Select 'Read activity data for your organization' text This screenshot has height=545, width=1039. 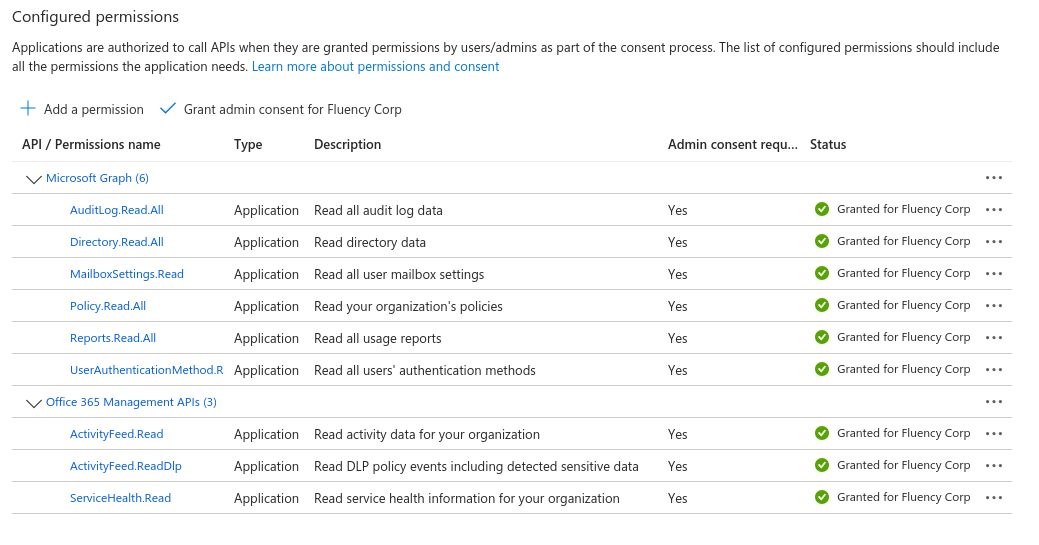[427, 434]
